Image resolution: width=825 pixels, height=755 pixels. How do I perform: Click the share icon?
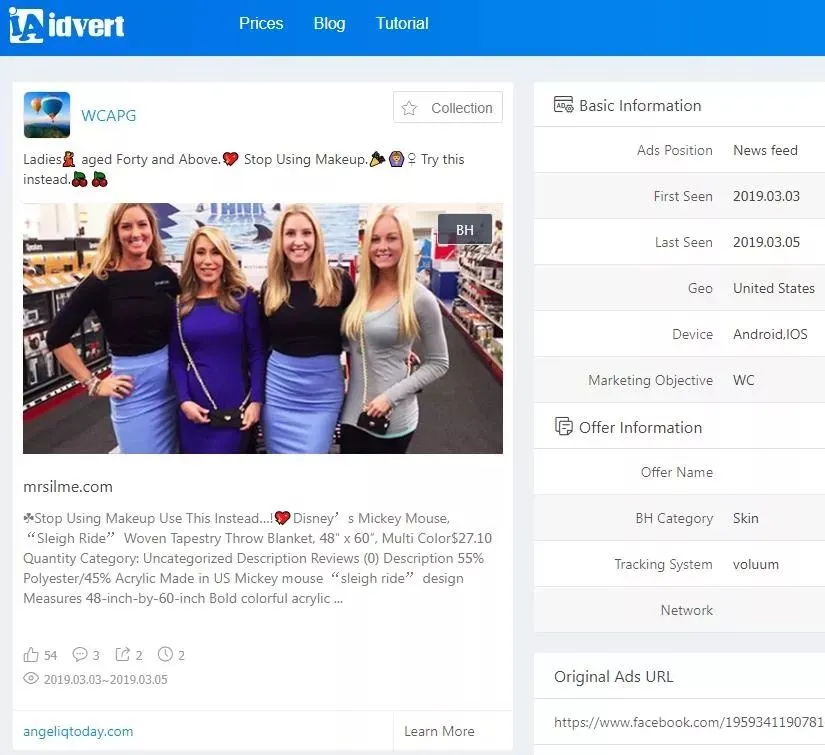point(123,655)
